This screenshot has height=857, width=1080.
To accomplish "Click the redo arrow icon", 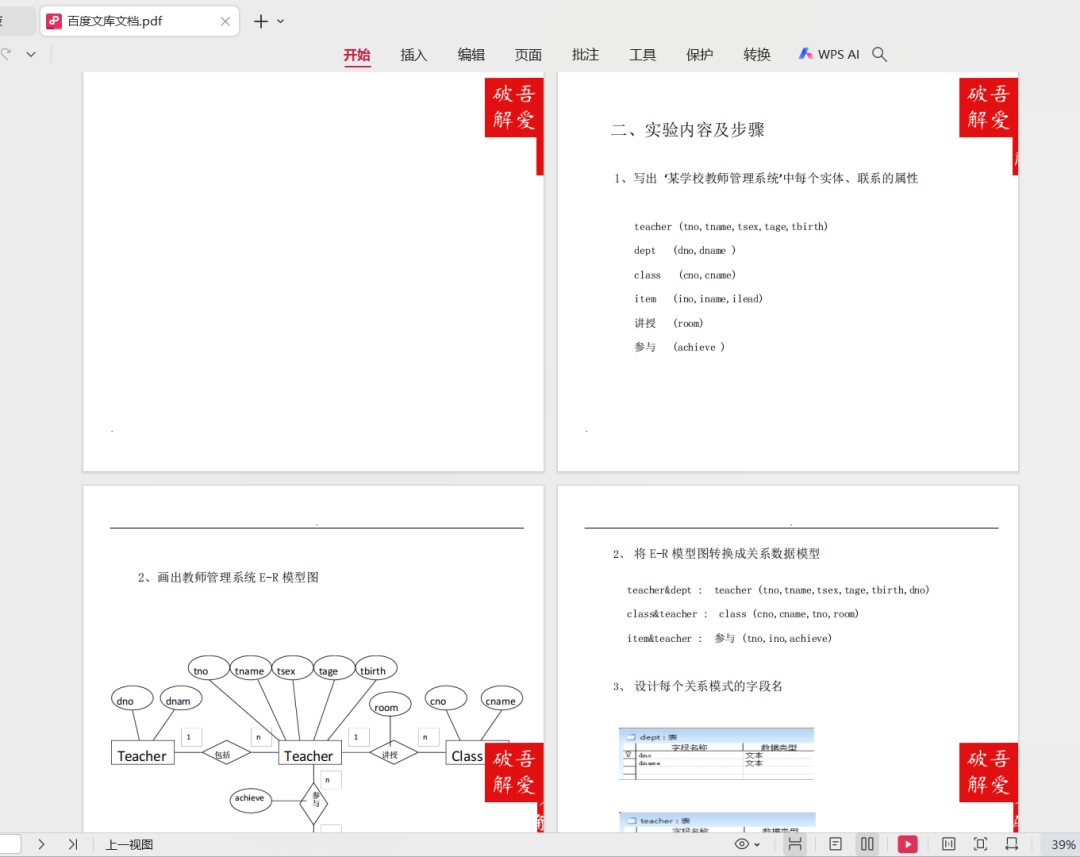I will 6,54.
